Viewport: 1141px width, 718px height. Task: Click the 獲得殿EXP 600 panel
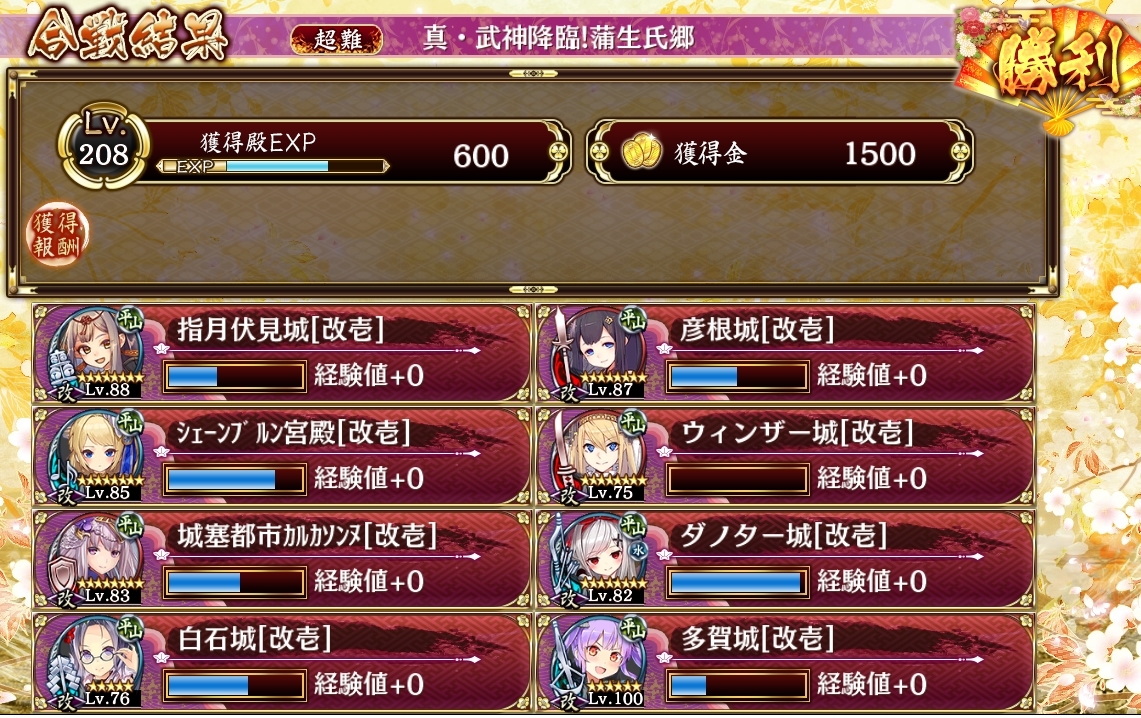(x=352, y=151)
